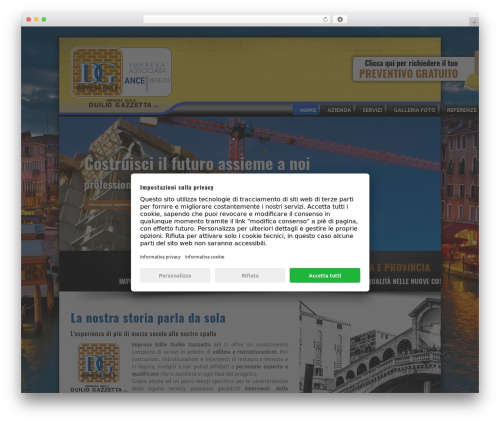
Task: Click the round icon right of address bar
Action: tap(340, 19)
